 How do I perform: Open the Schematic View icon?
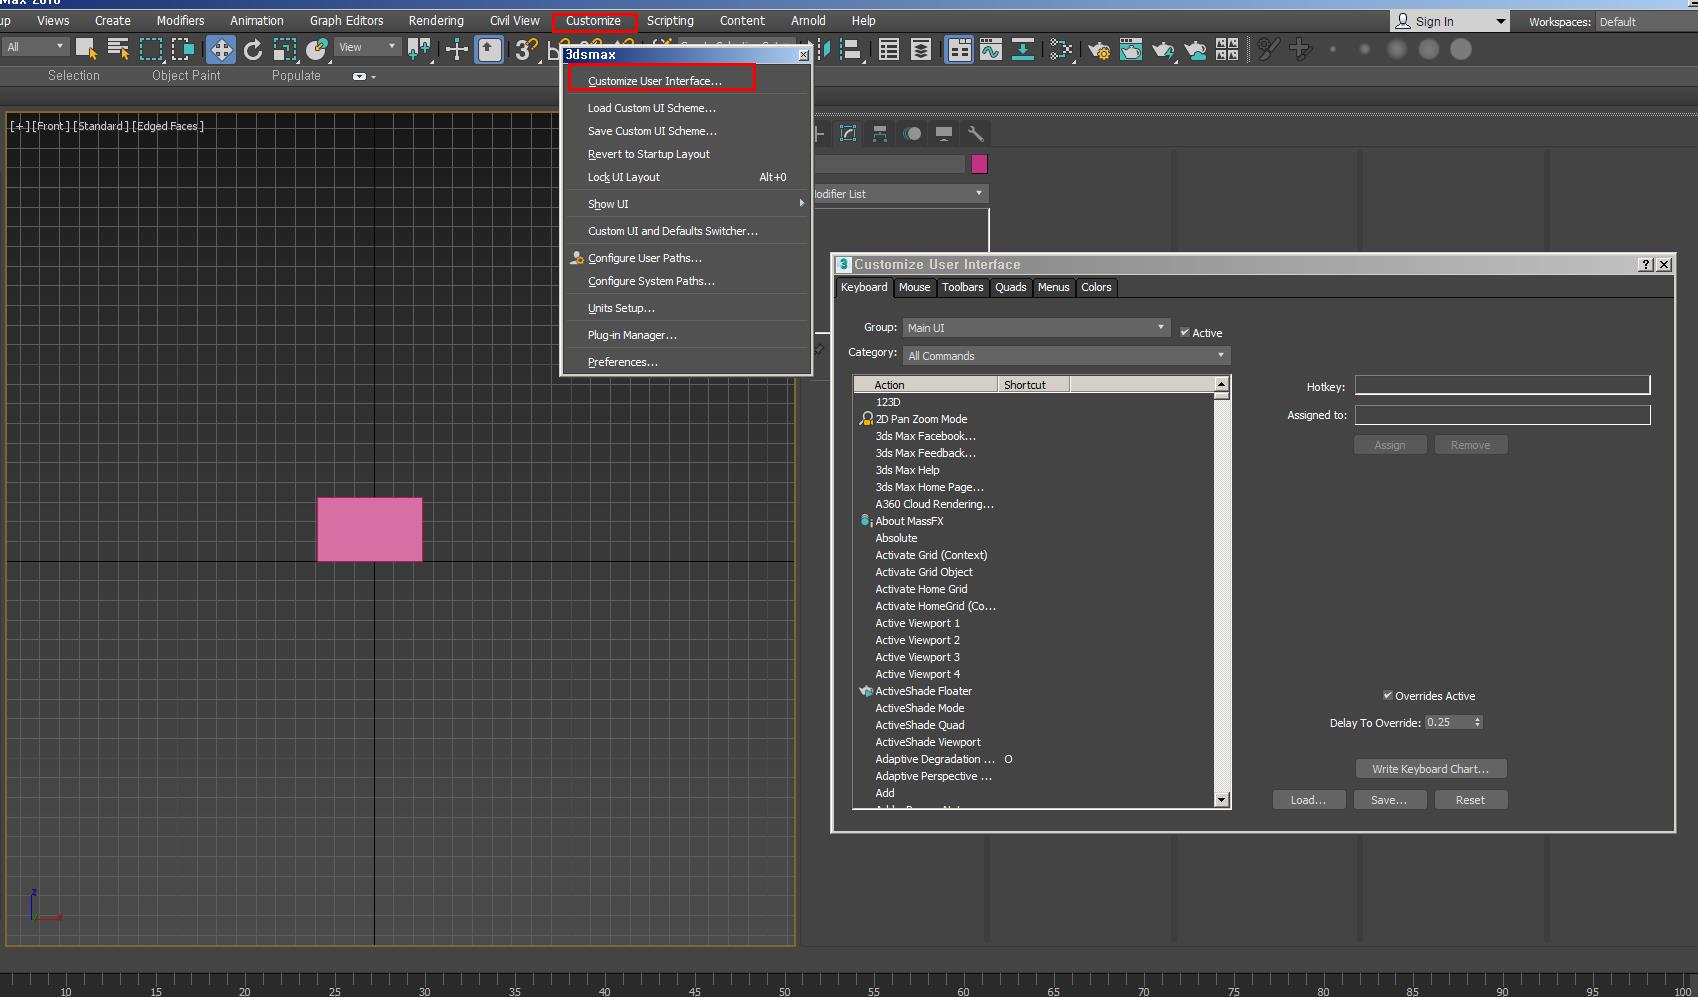1023,49
